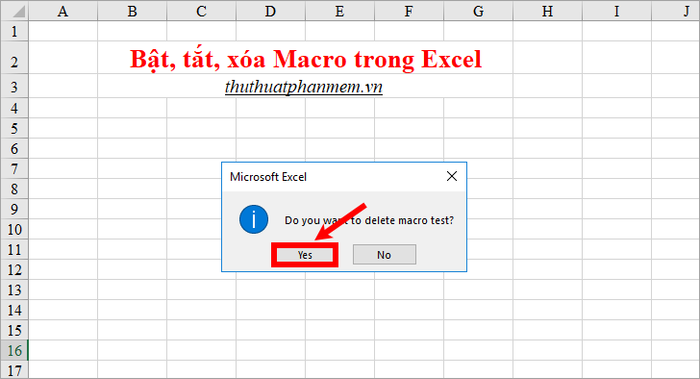Select column H header
This screenshot has height=379, width=700.
click(x=547, y=11)
